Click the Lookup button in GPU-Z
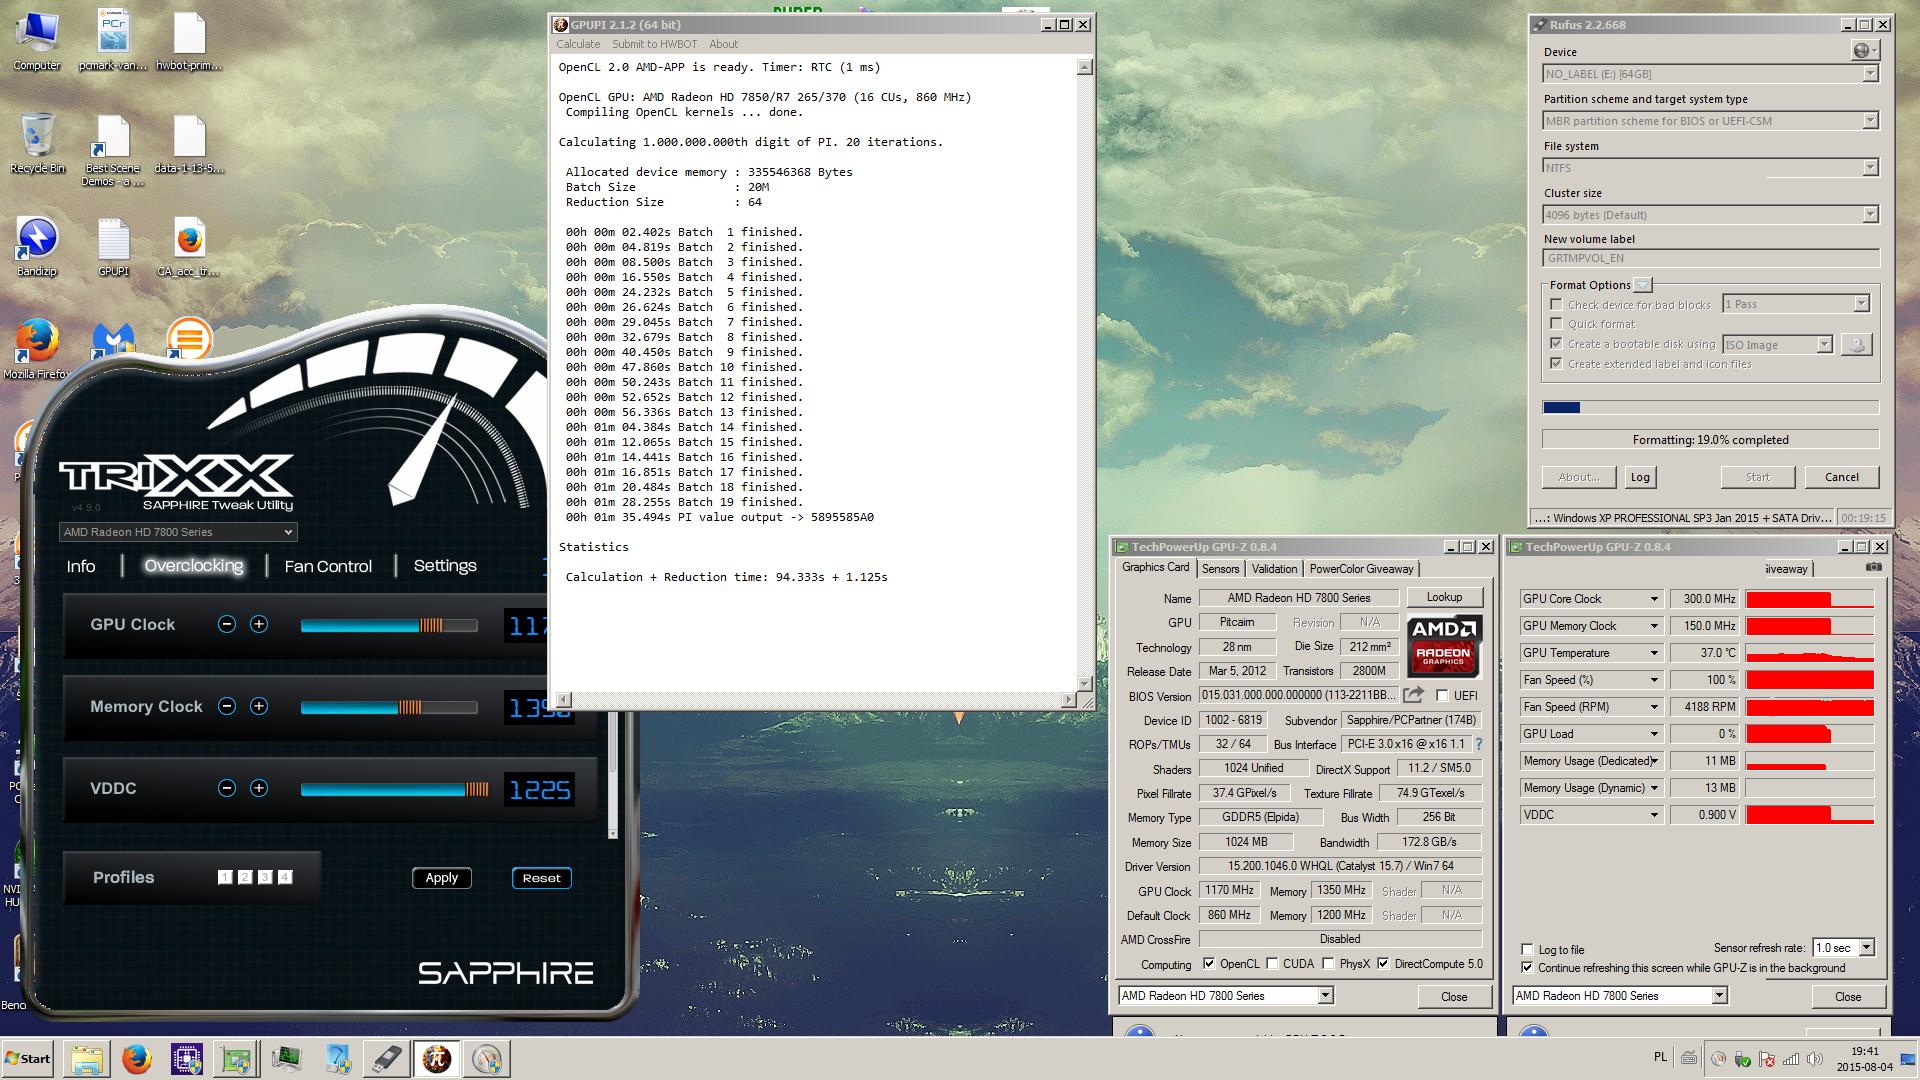 (x=1444, y=597)
